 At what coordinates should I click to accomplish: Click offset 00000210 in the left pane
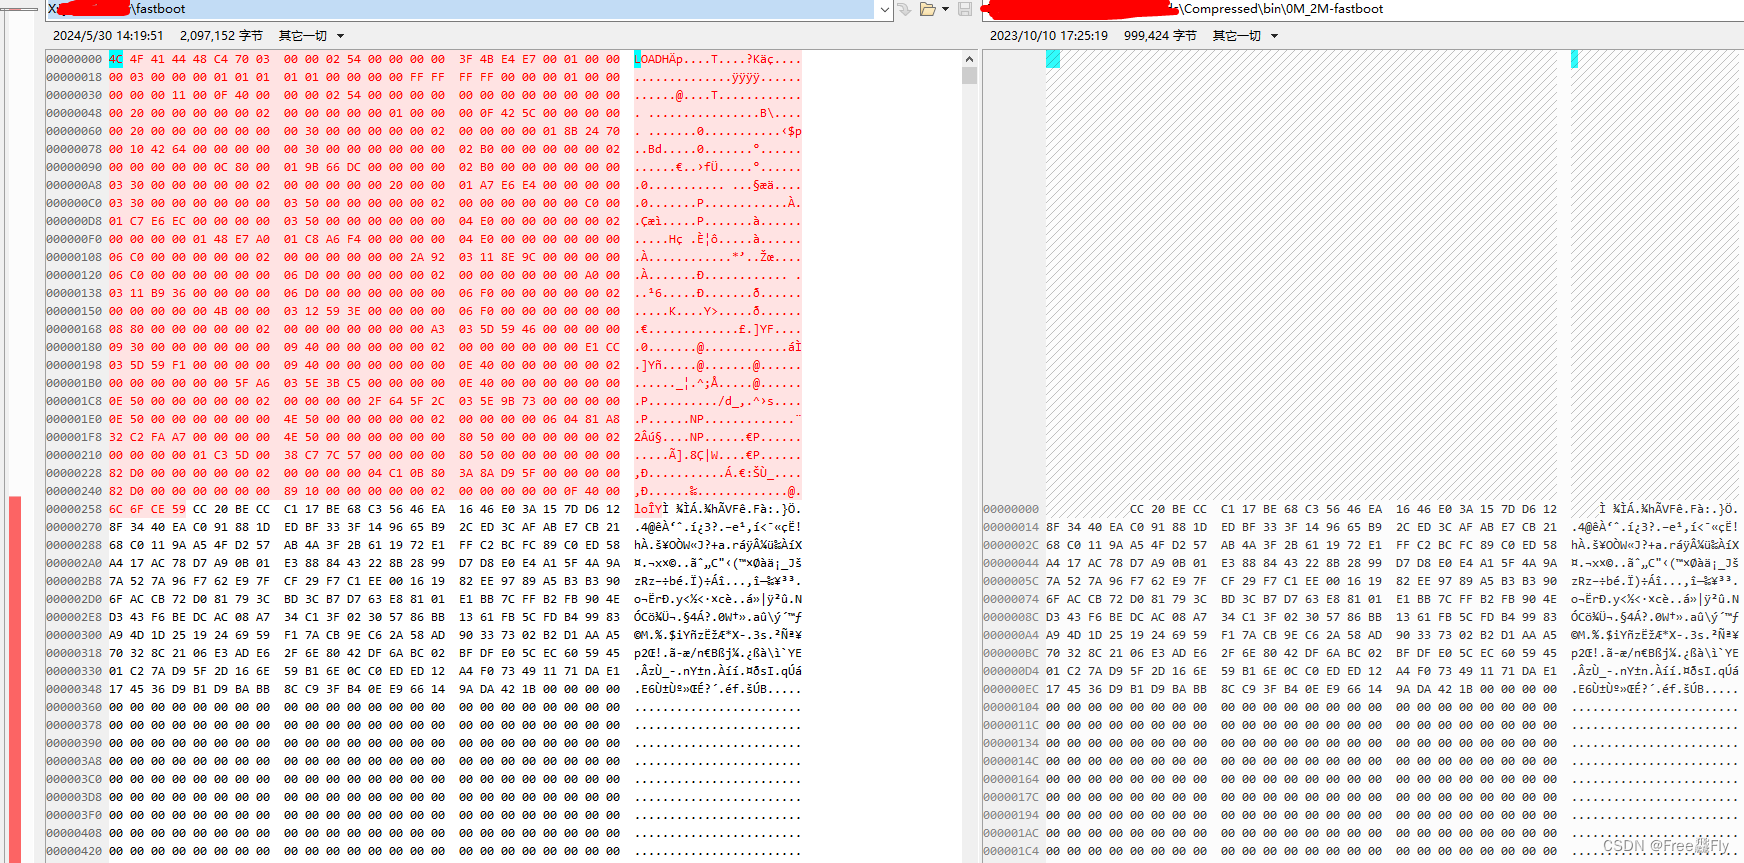(74, 456)
